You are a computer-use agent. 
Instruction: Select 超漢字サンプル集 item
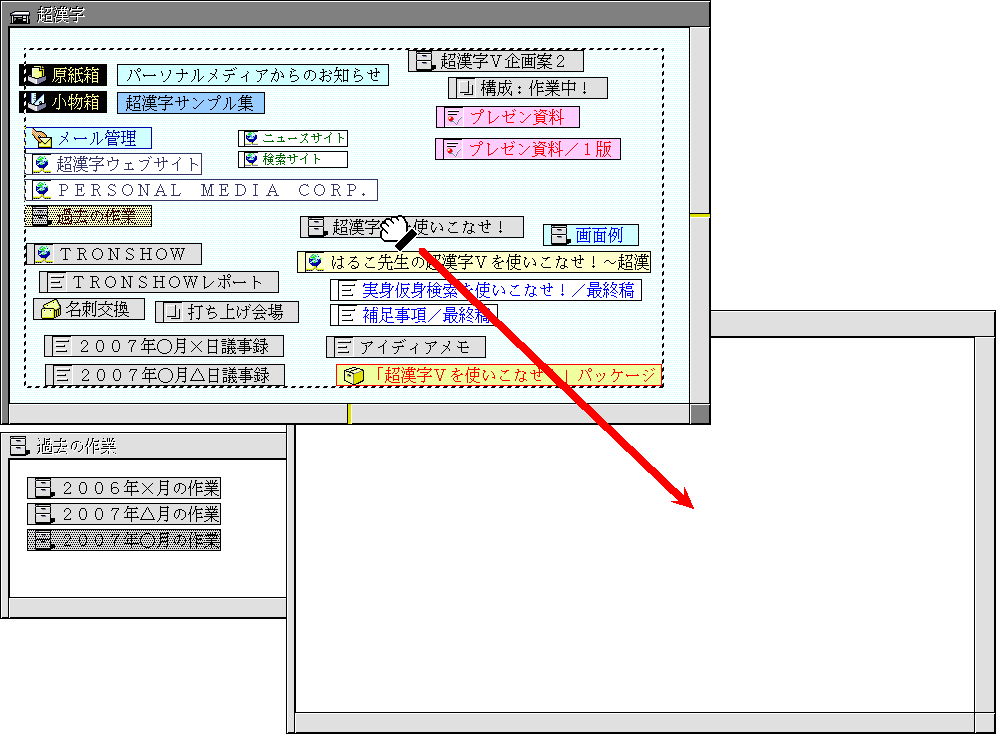[x=190, y=103]
